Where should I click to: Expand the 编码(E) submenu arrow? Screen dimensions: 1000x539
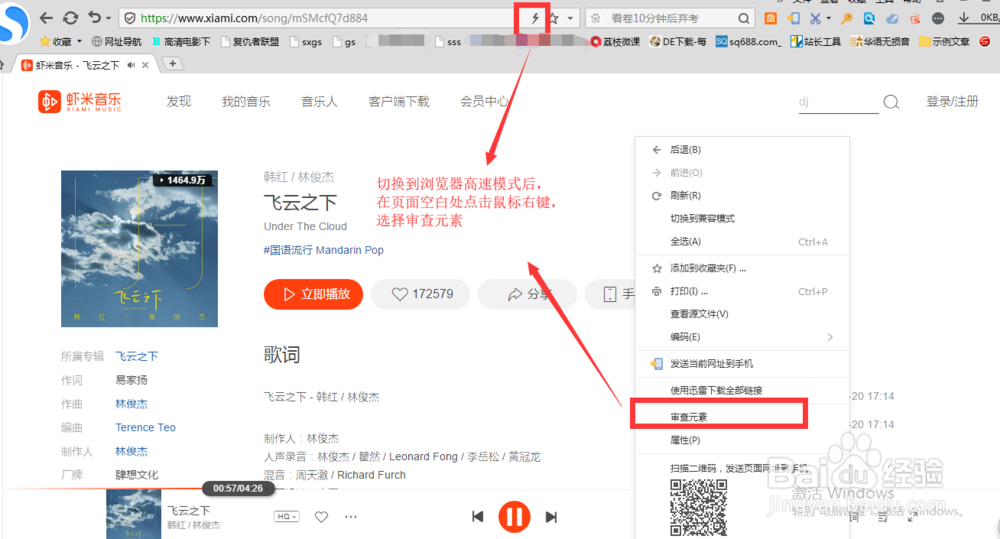click(830, 337)
